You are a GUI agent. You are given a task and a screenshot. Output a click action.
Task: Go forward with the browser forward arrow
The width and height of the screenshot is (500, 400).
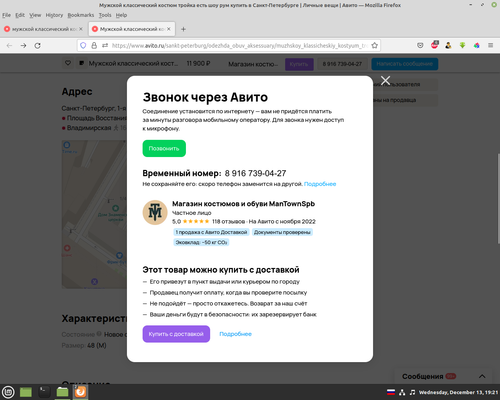point(23,45)
